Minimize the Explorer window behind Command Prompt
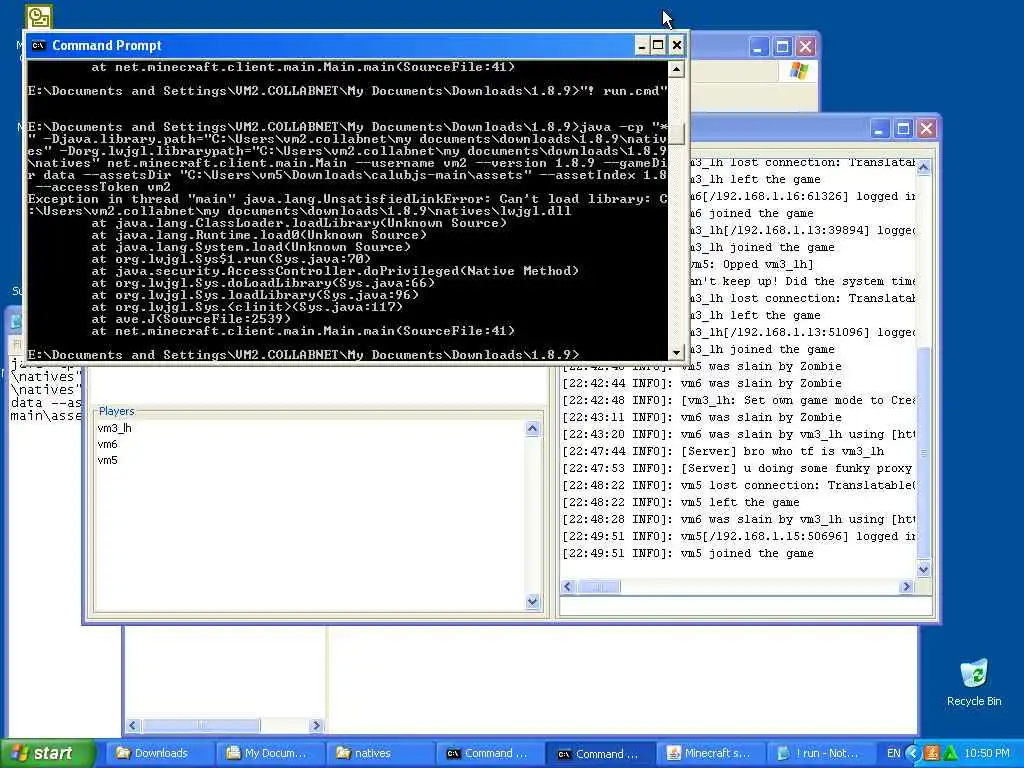The width and height of the screenshot is (1024, 768). point(758,47)
